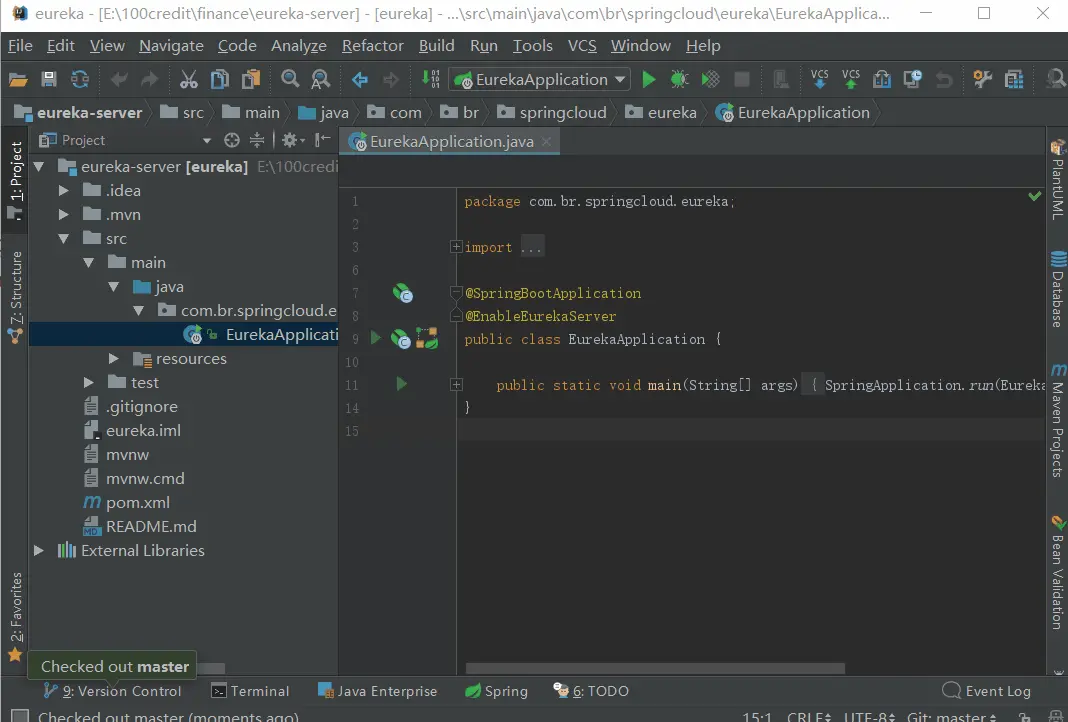Open the TODO tool window
The height and width of the screenshot is (722, 1068).
(x=591, y=691)
